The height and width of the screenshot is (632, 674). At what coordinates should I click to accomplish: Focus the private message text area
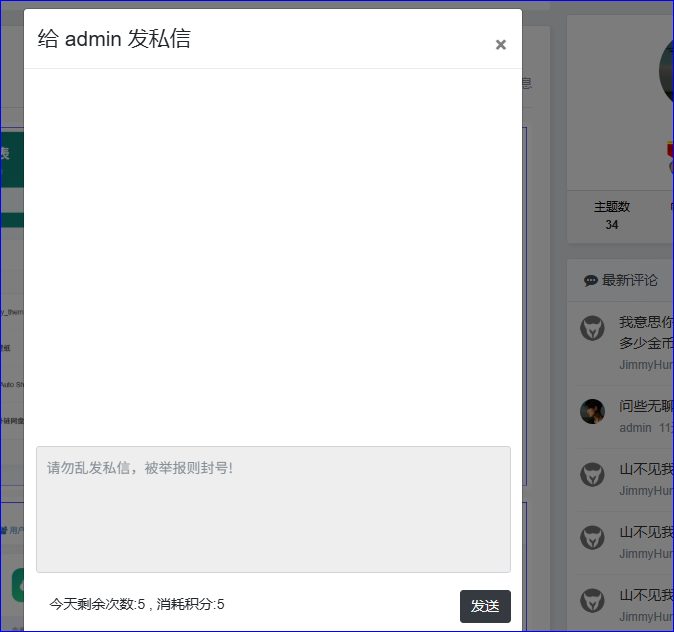pyautogui.click(x=273, y=509)
